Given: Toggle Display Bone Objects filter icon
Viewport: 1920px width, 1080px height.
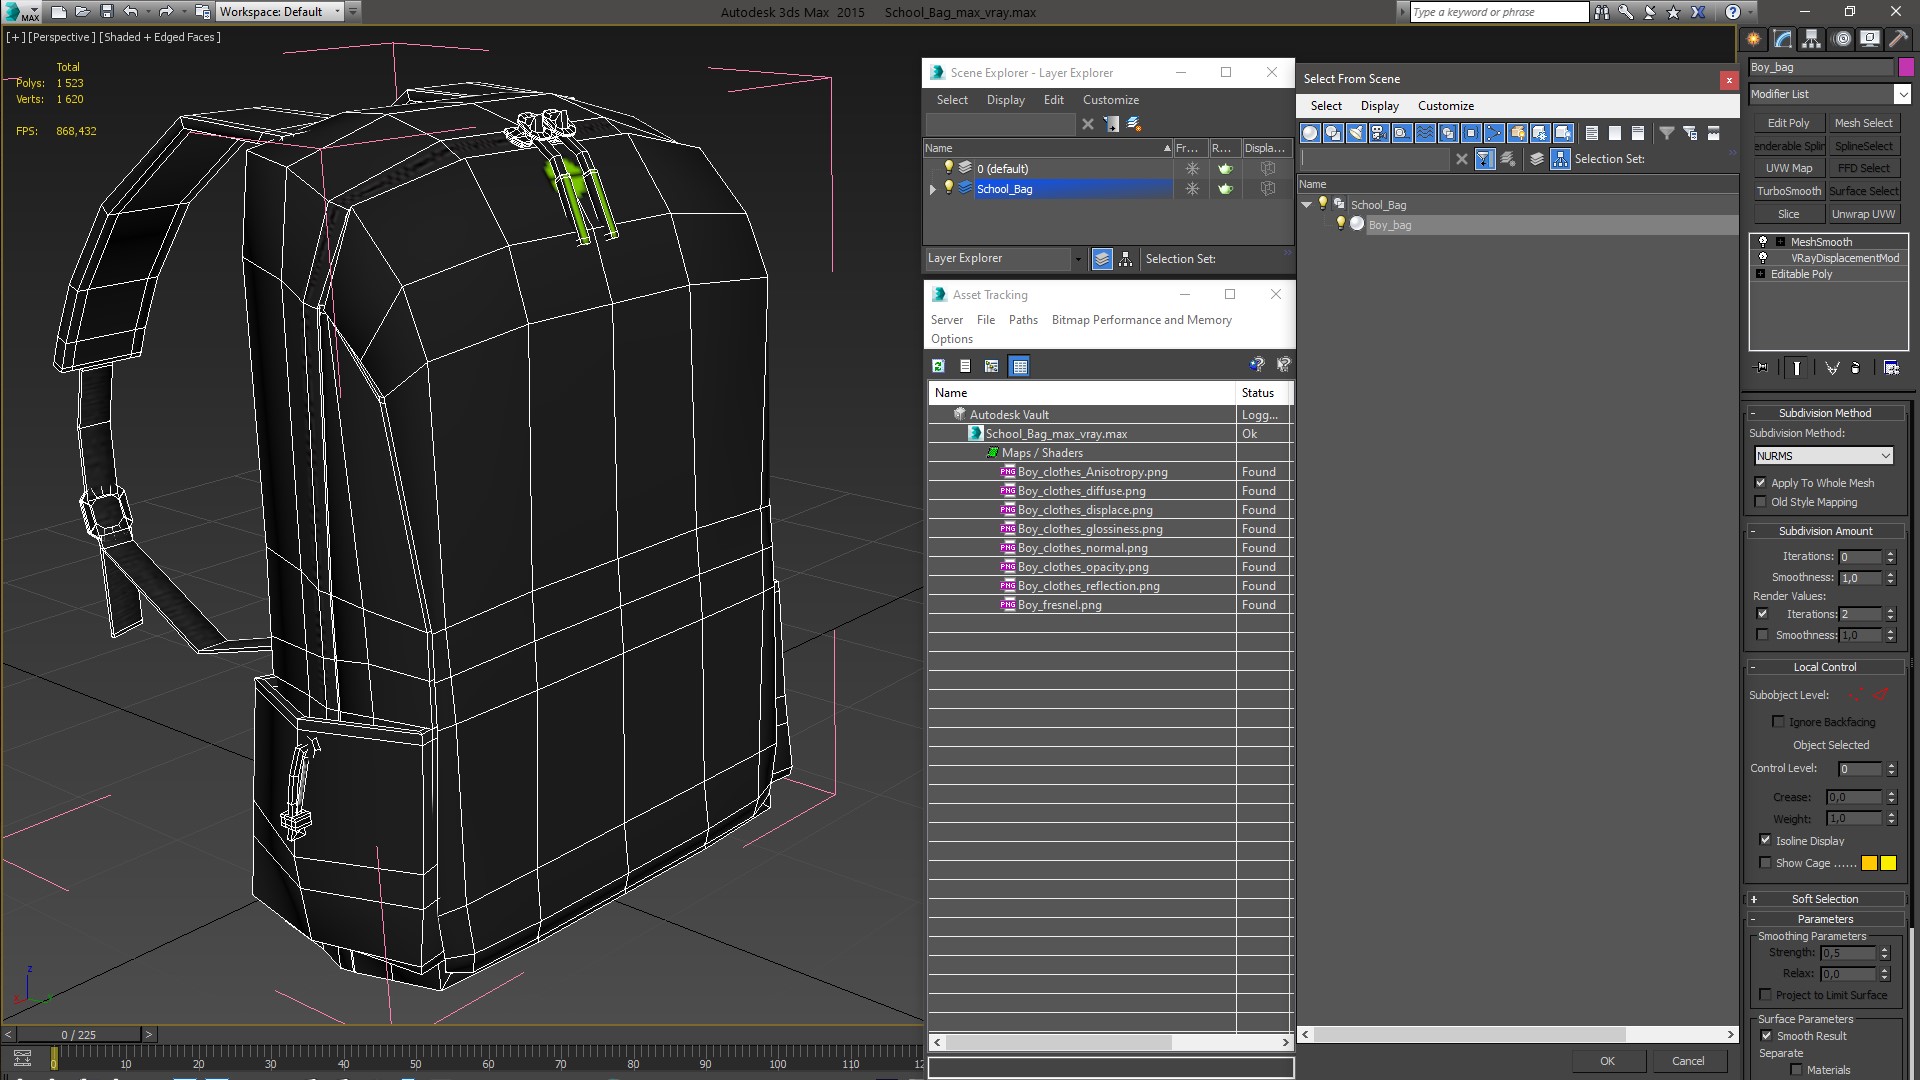Looking at the screenshot, I should coord(1494,133).
